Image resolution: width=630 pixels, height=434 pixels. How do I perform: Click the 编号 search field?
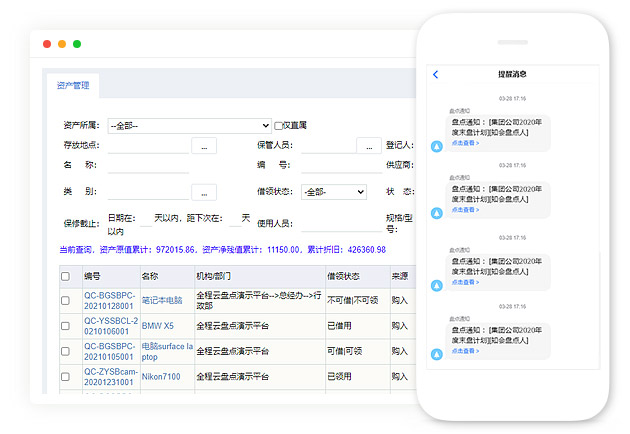tap(342, 165)
